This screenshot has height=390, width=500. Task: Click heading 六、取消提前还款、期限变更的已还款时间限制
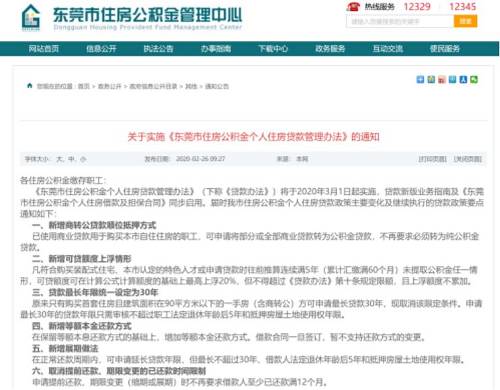[x=119, y=371]
